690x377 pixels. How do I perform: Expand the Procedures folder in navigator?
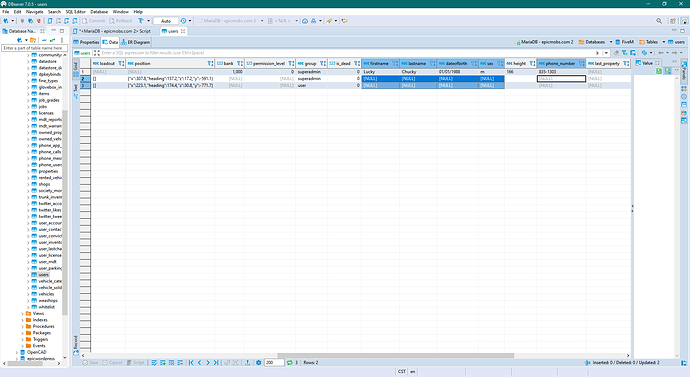coord(22,326)
